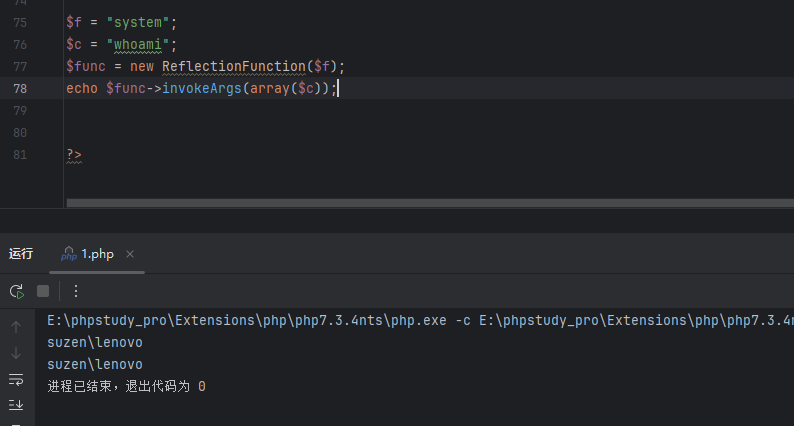This screenshot has width=794, height=426.
Task: Click the PHP file icon on the run tab
Action: 69,254
